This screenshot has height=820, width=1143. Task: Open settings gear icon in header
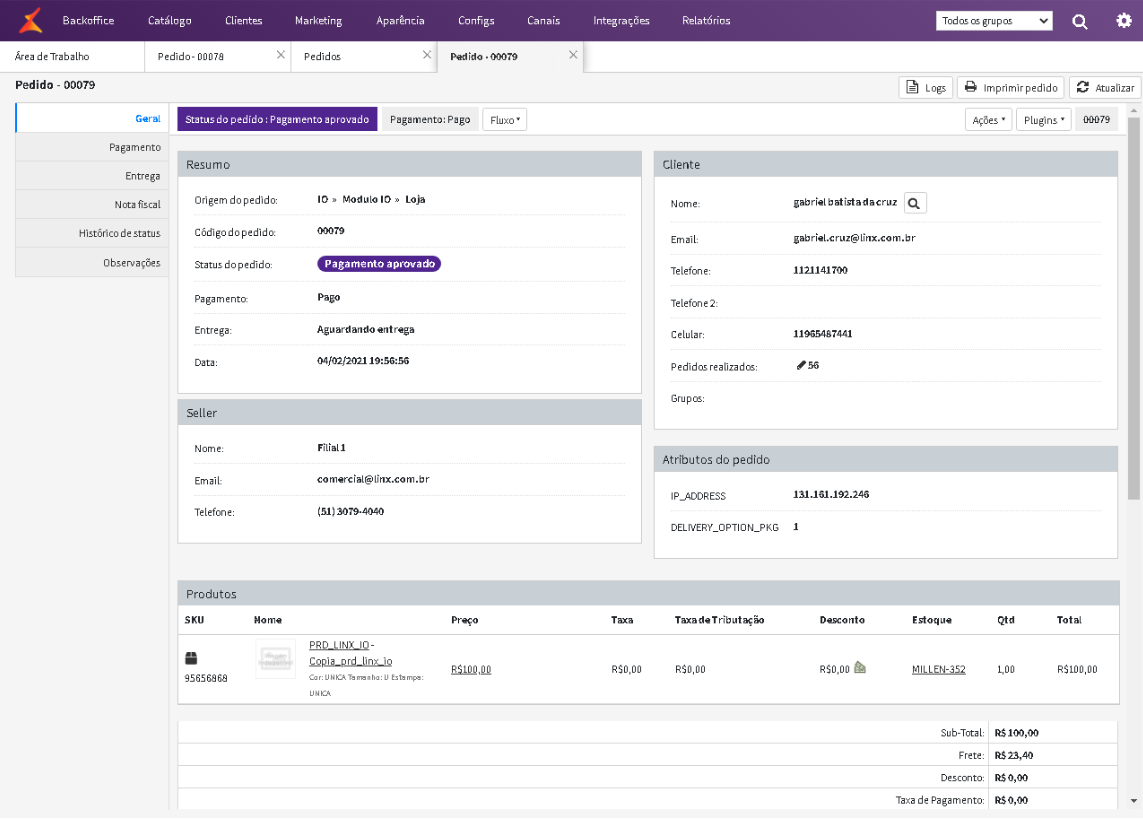coord(1123,21)
